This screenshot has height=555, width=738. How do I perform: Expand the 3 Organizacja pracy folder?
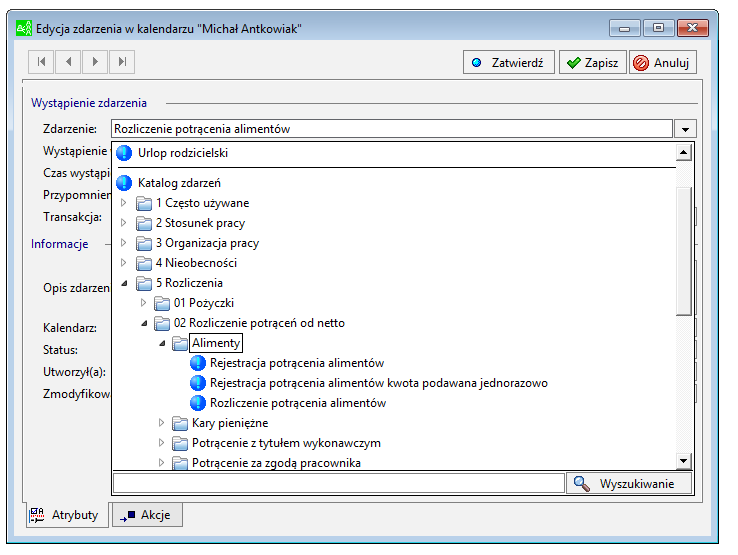pyautogui.click(x=124, y=243)
